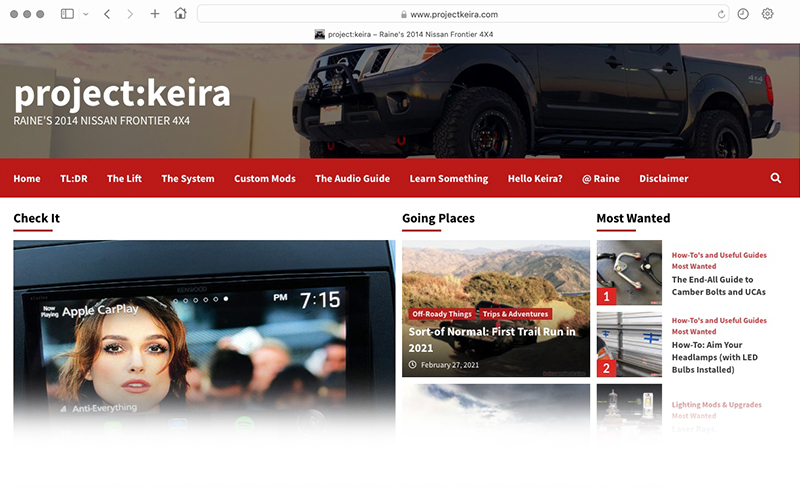Open the Learn Something menu item
Screen dimensions: 800x489
coord(449,179)
